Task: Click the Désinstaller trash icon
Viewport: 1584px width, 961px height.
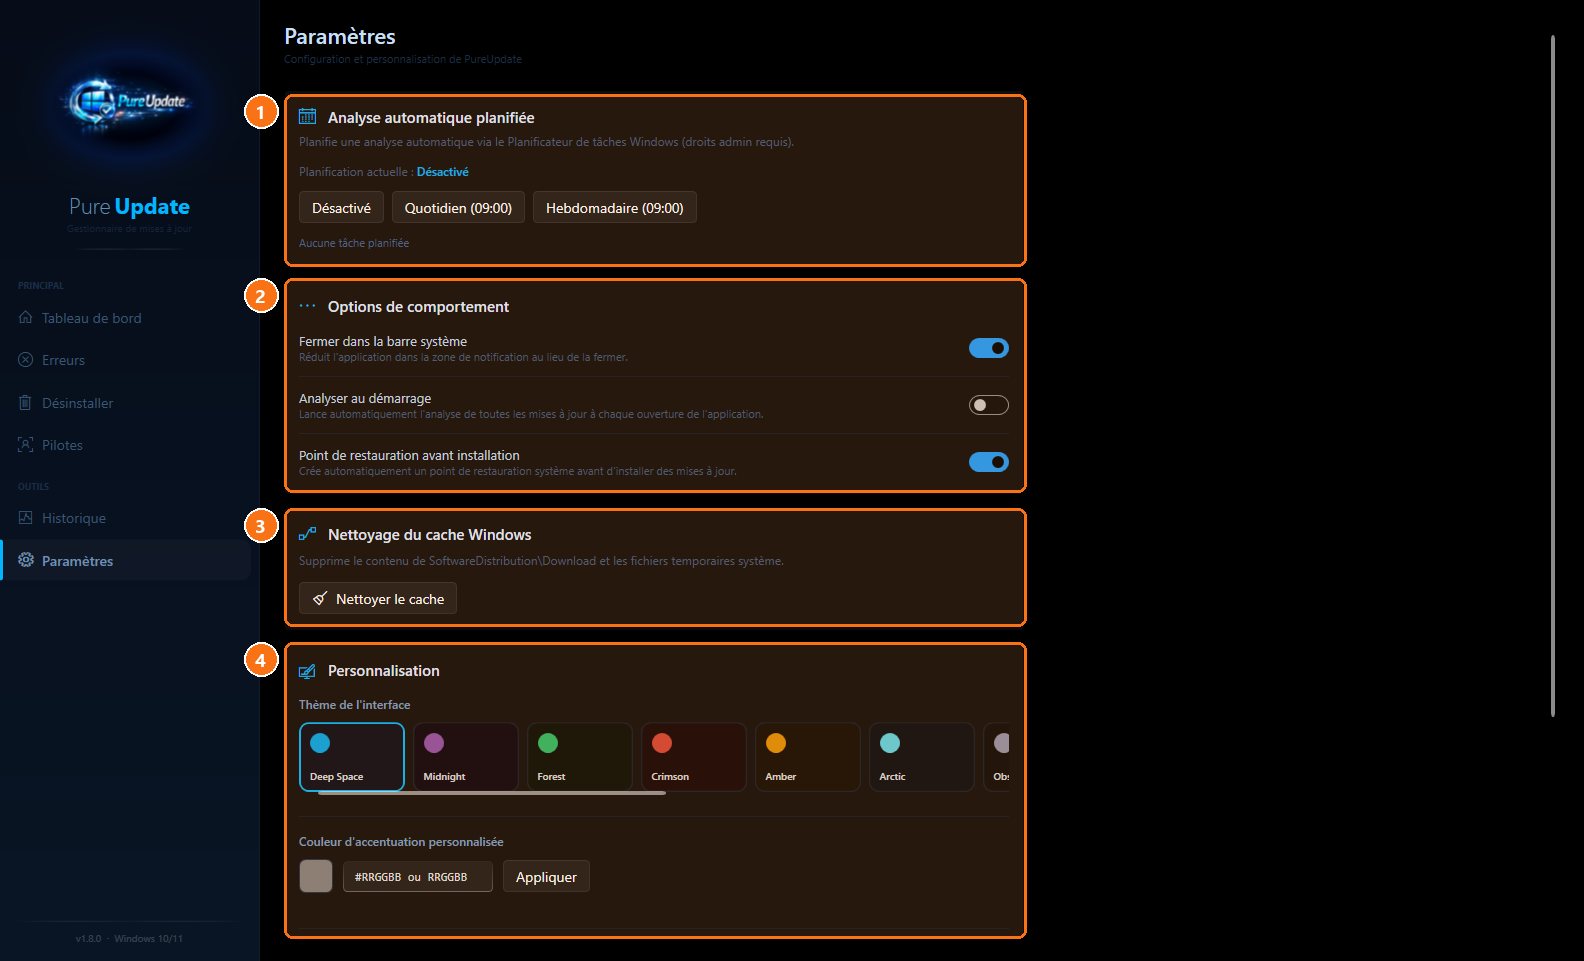Action: 26,402
